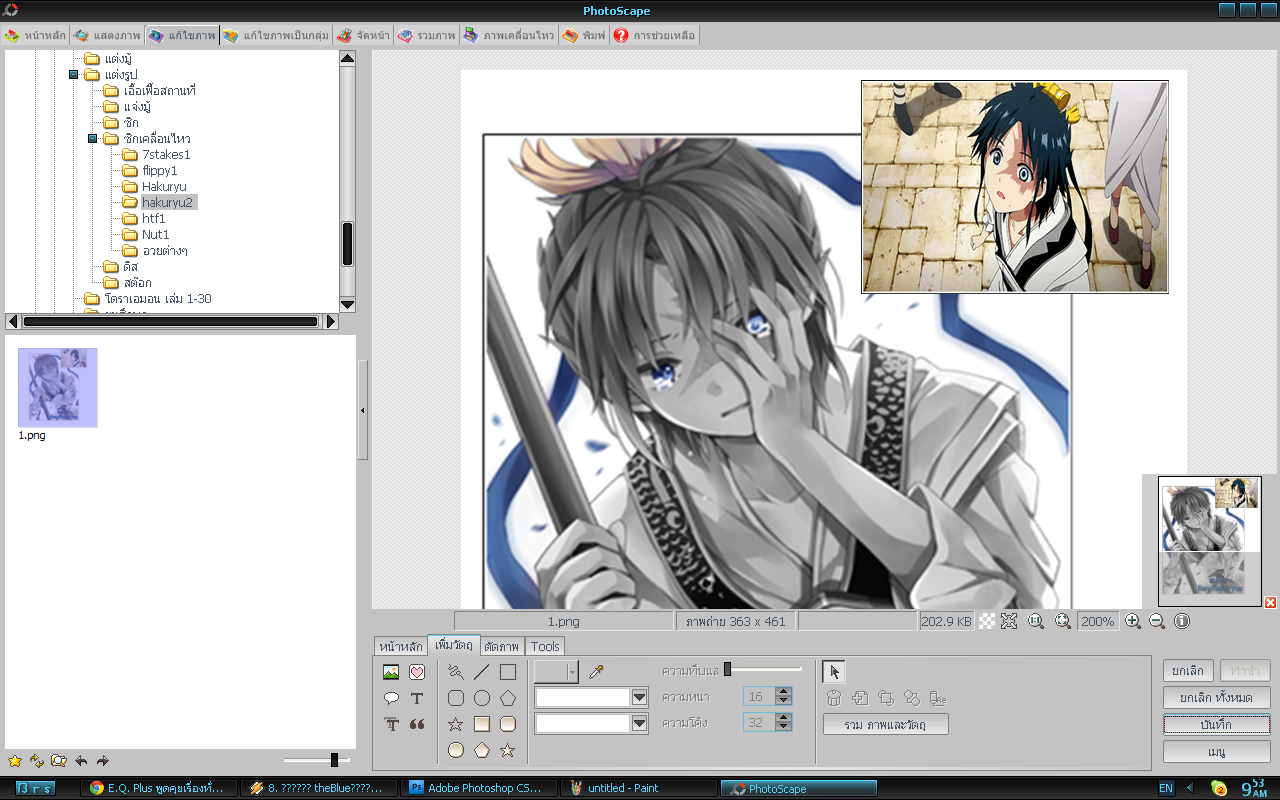Select the filled rounded square shape
Image resolution: width=1280 pixels, height=800 pixels.
(508, 724)
